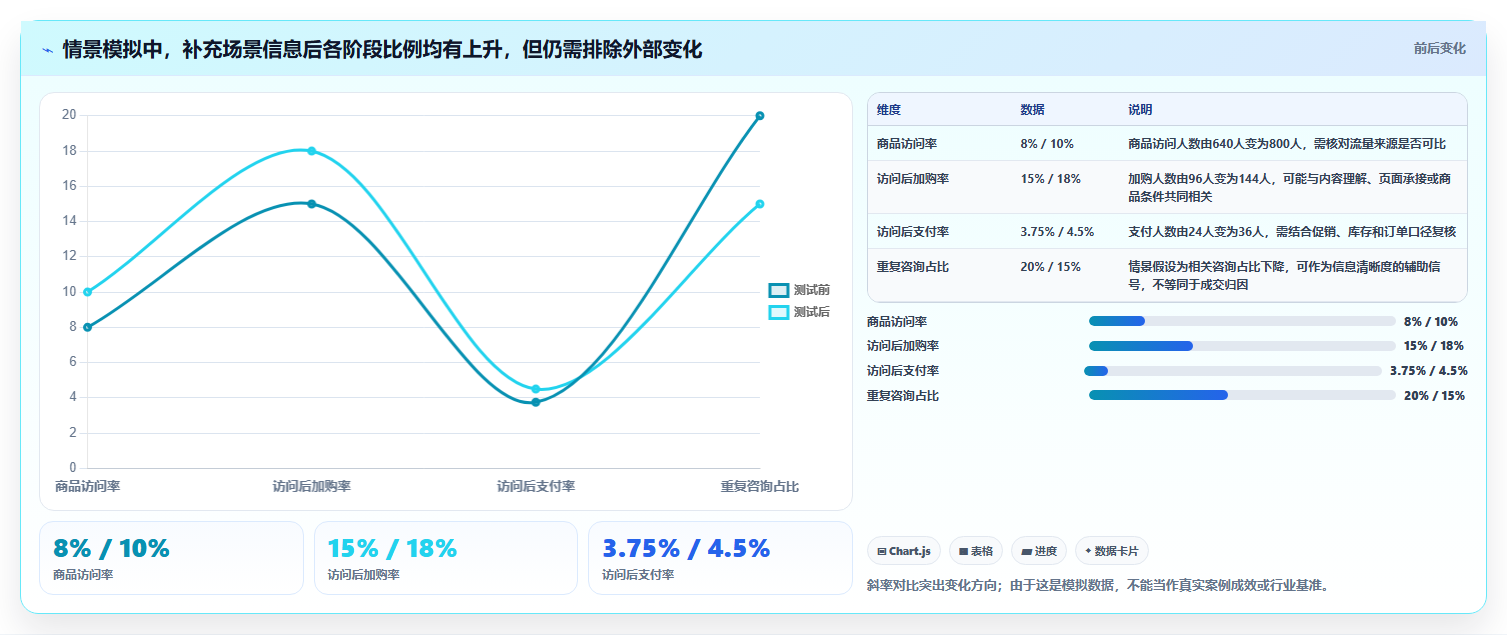Select table cell 15% / 18%
Screen dimensions: 1507x635
point(1051,179)
